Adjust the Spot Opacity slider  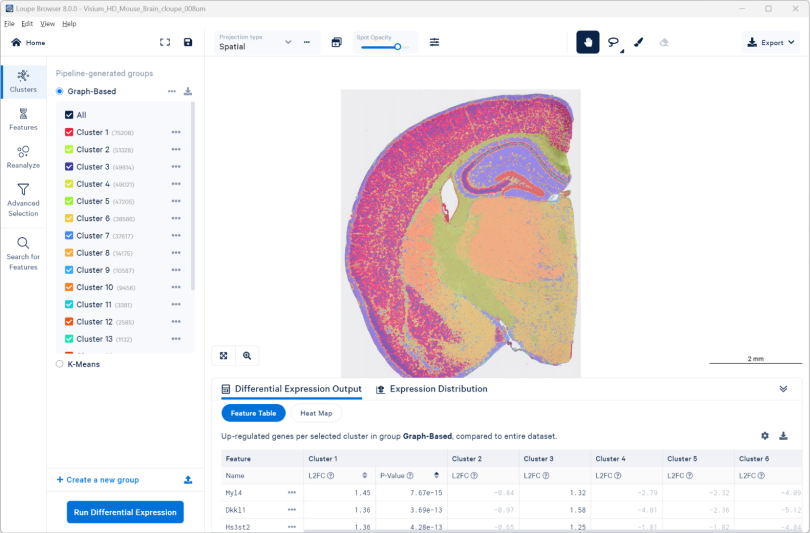(397, 47)
